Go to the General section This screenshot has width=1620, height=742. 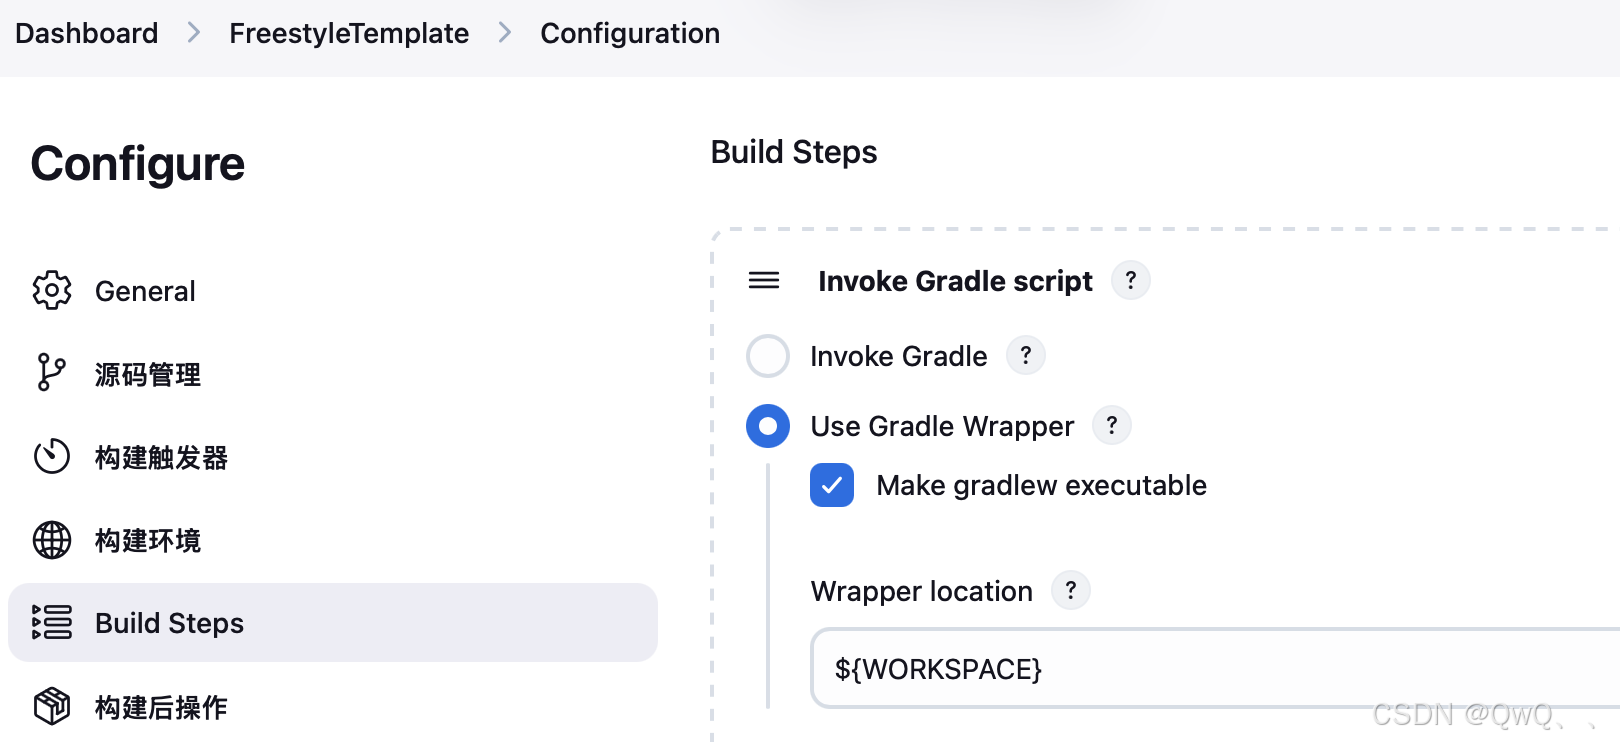pyautogui.click(x=333, y=291)
